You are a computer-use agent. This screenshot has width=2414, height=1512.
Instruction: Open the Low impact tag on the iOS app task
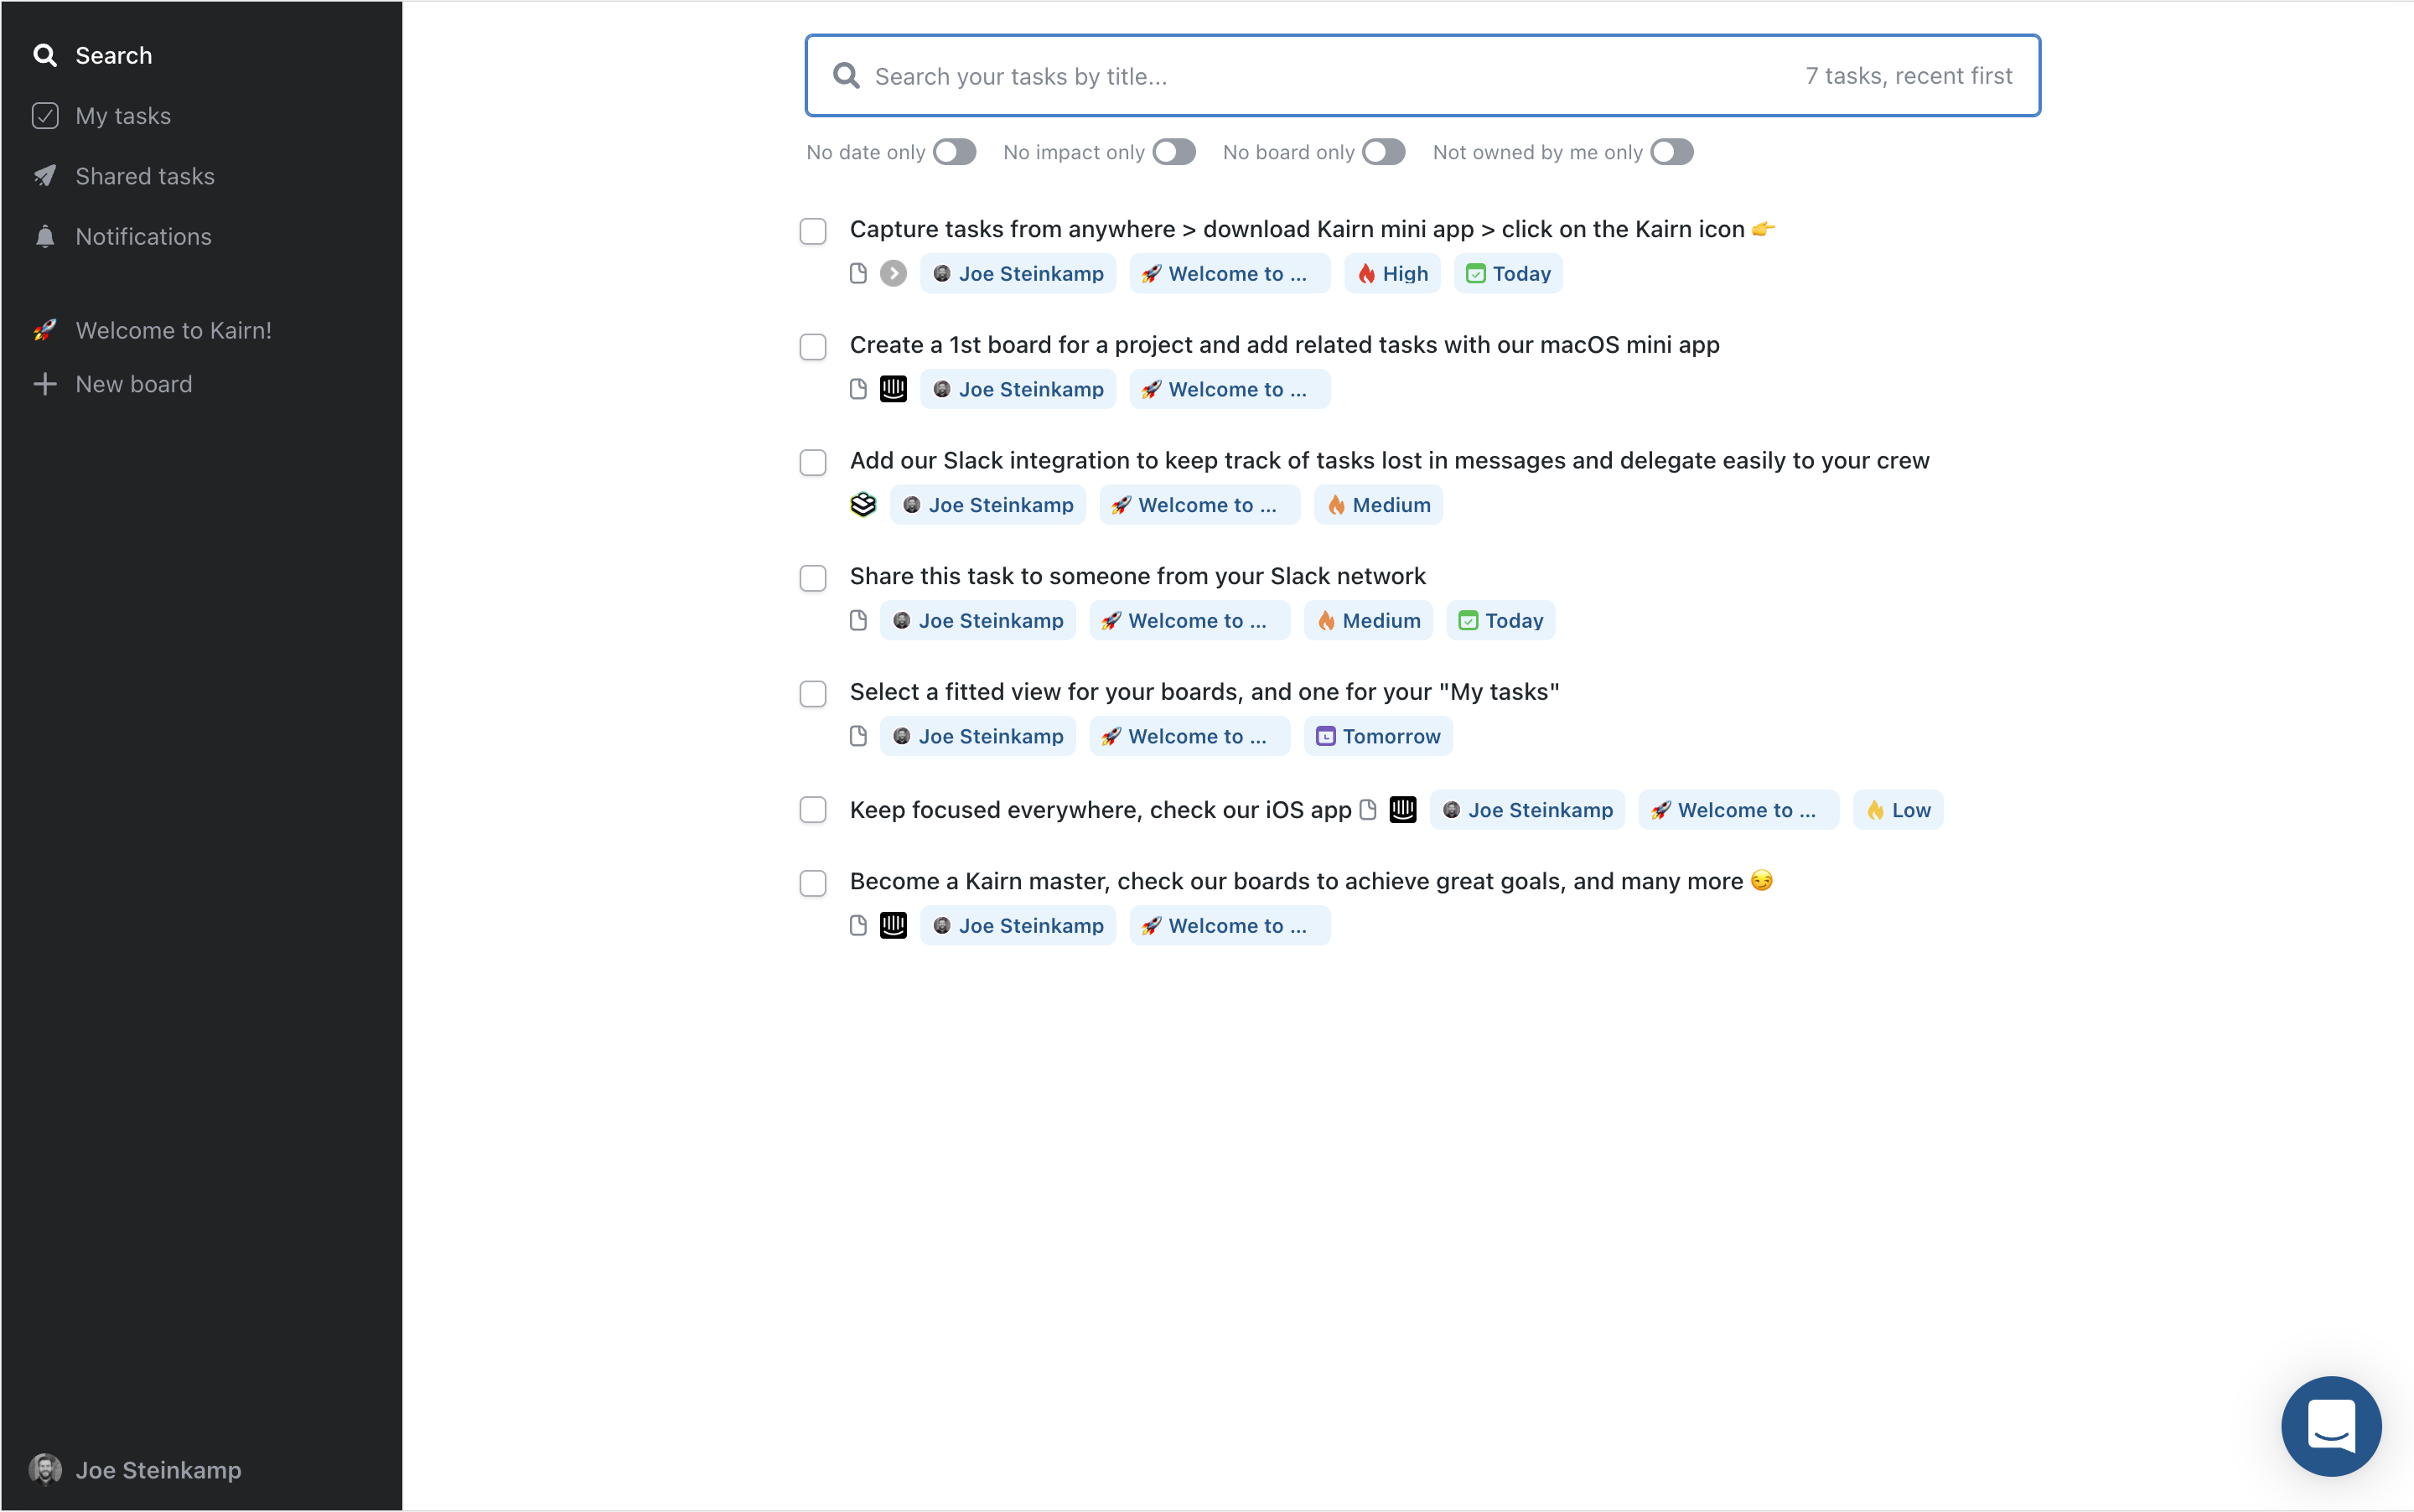pos(1897,810)
